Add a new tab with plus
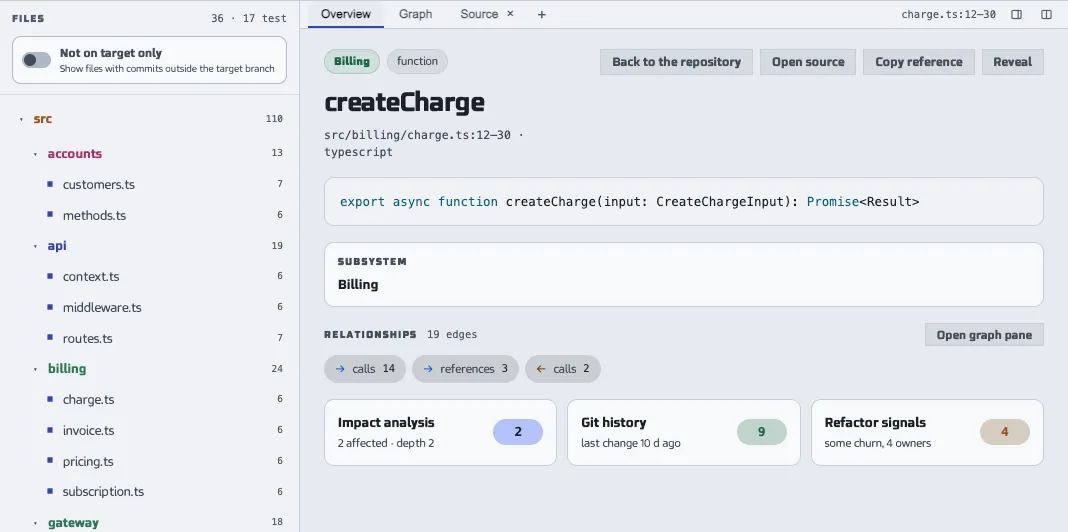Screen dimensions: 1068x532 pyautogui.click(x=541, y=14)
